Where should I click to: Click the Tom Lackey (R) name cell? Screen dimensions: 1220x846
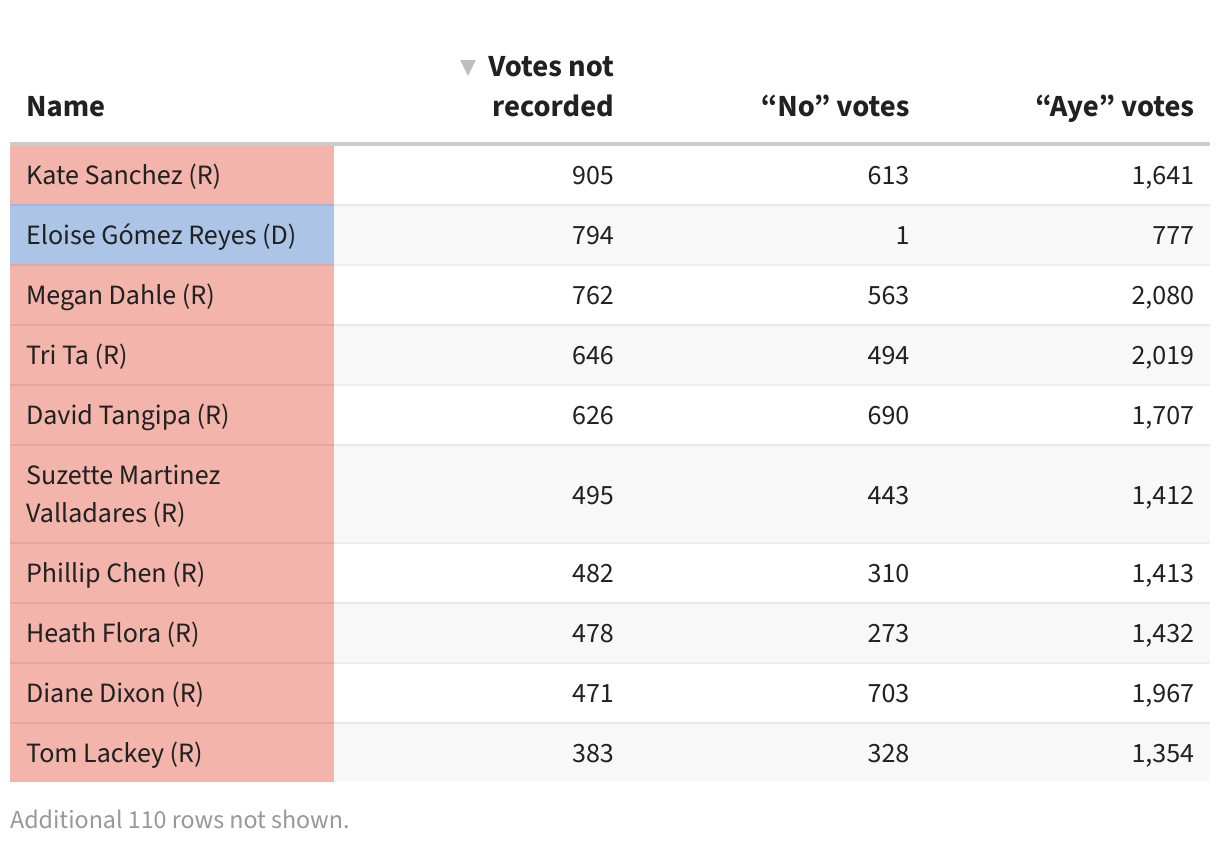tap(114, 753)
